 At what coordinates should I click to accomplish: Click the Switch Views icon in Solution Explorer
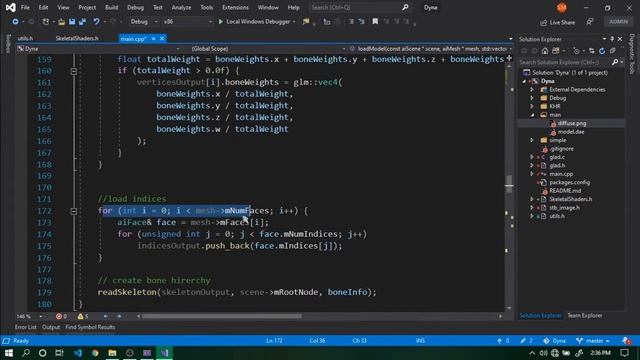pos(556,51)
